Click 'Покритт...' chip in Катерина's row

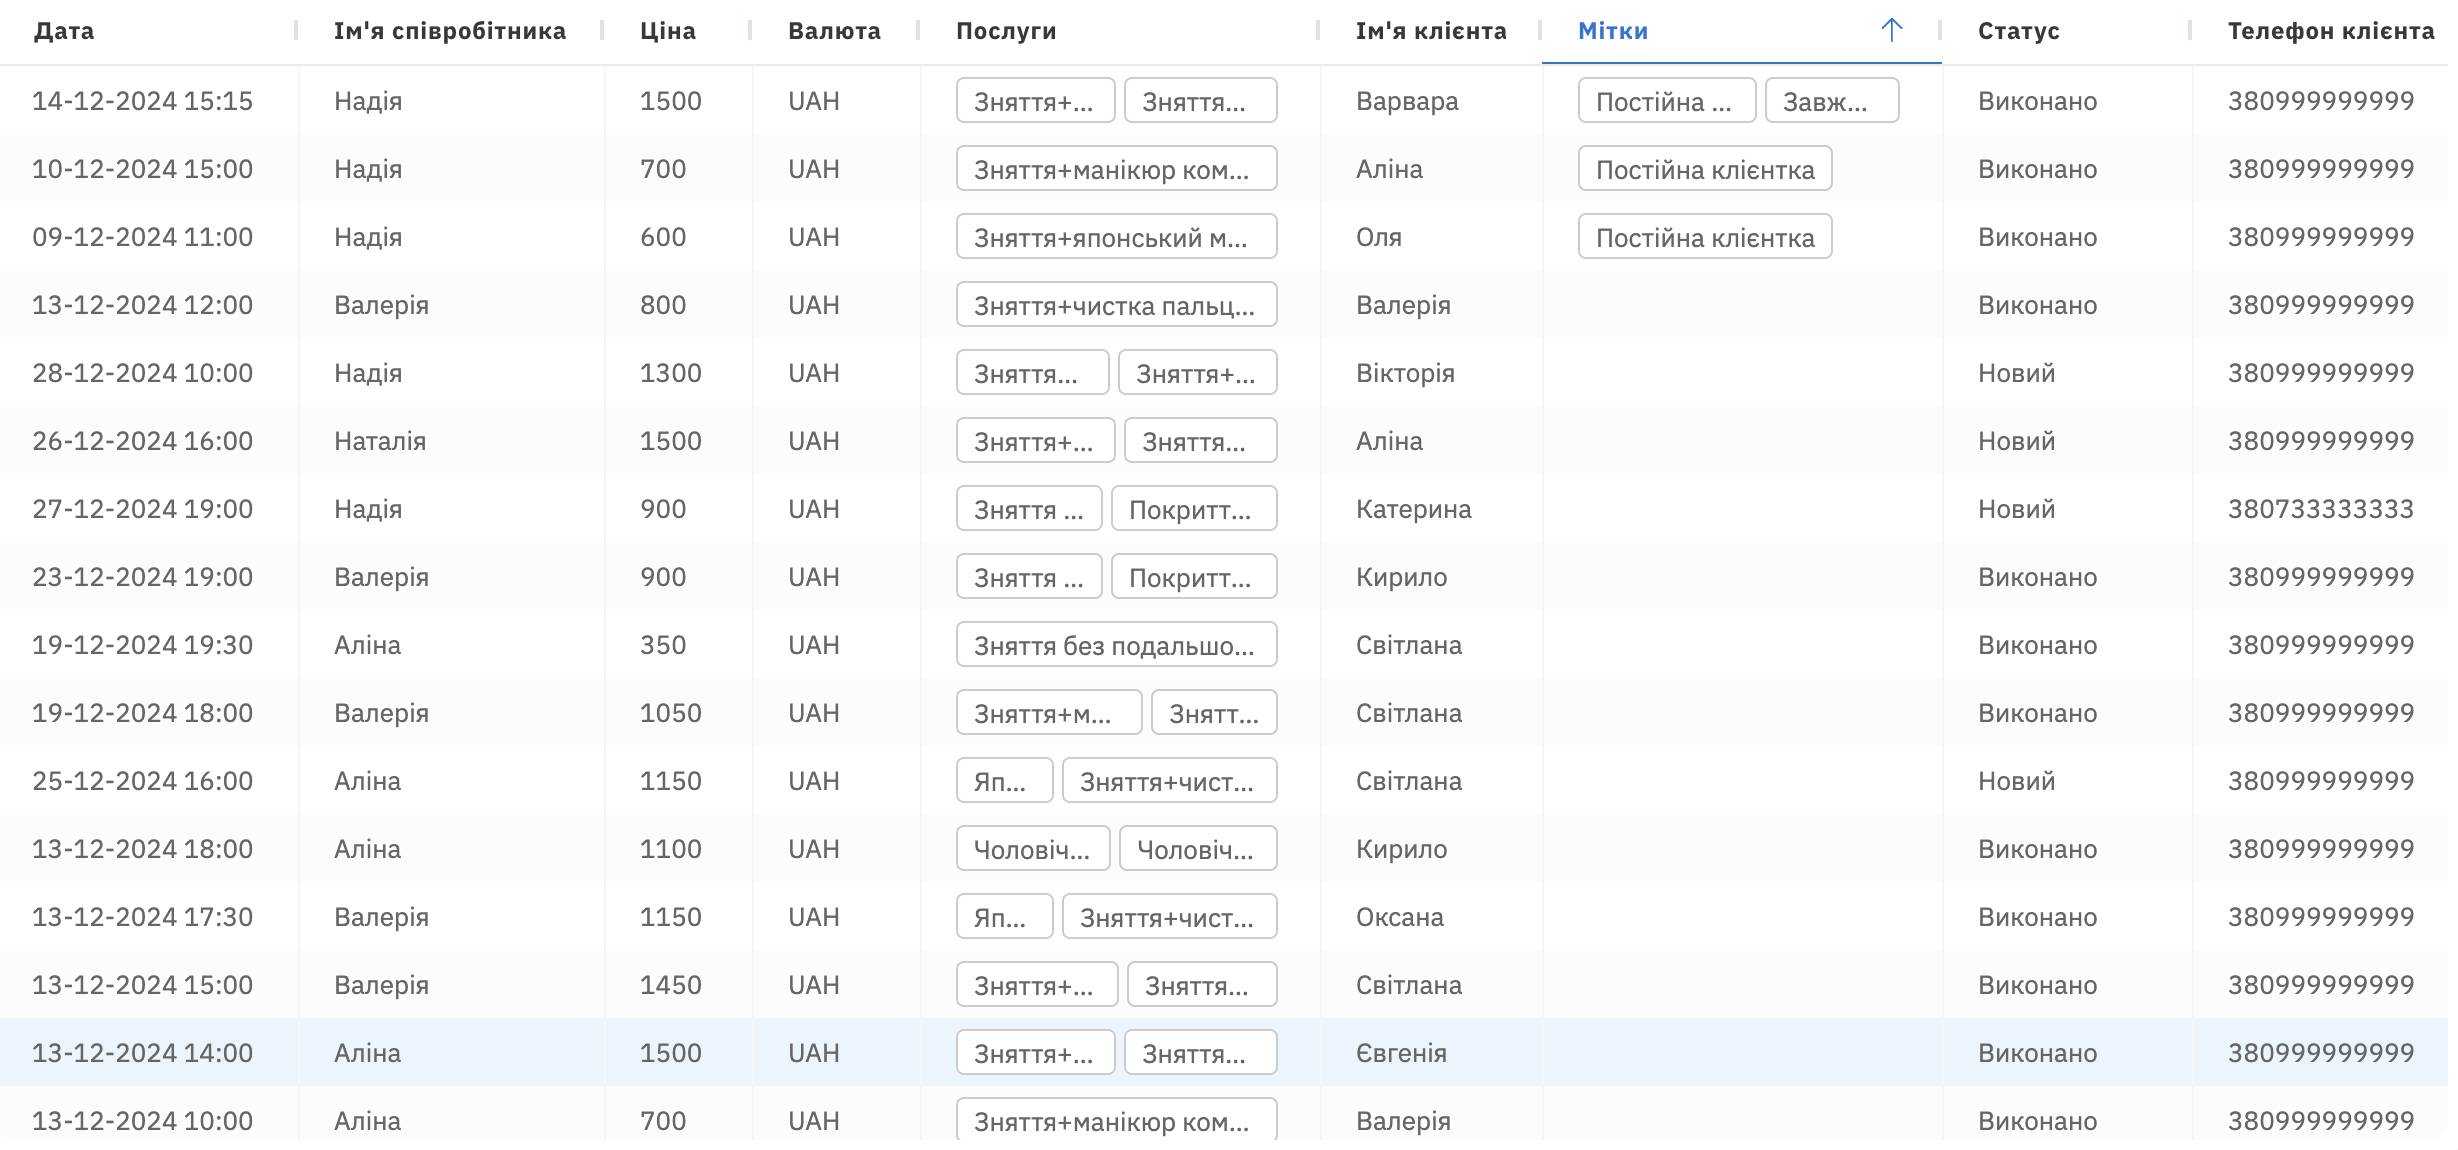pos(1193,509)
